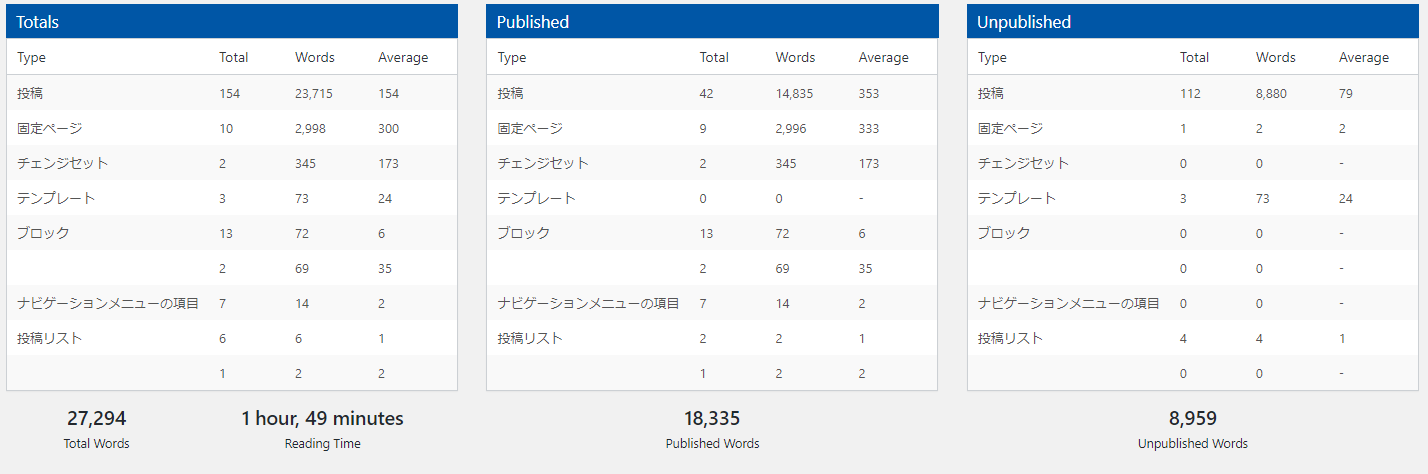
Task: Click the 112 total value
Action: (1190, 93)
